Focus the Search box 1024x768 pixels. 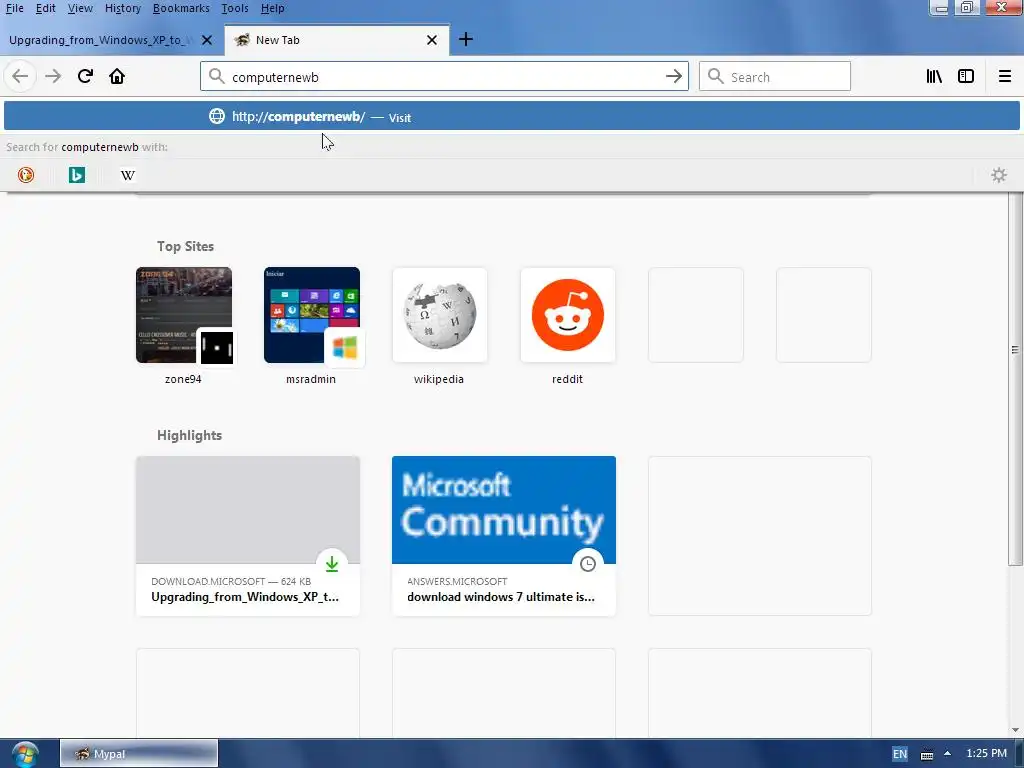pyautogui.click(x=775, y=76)
